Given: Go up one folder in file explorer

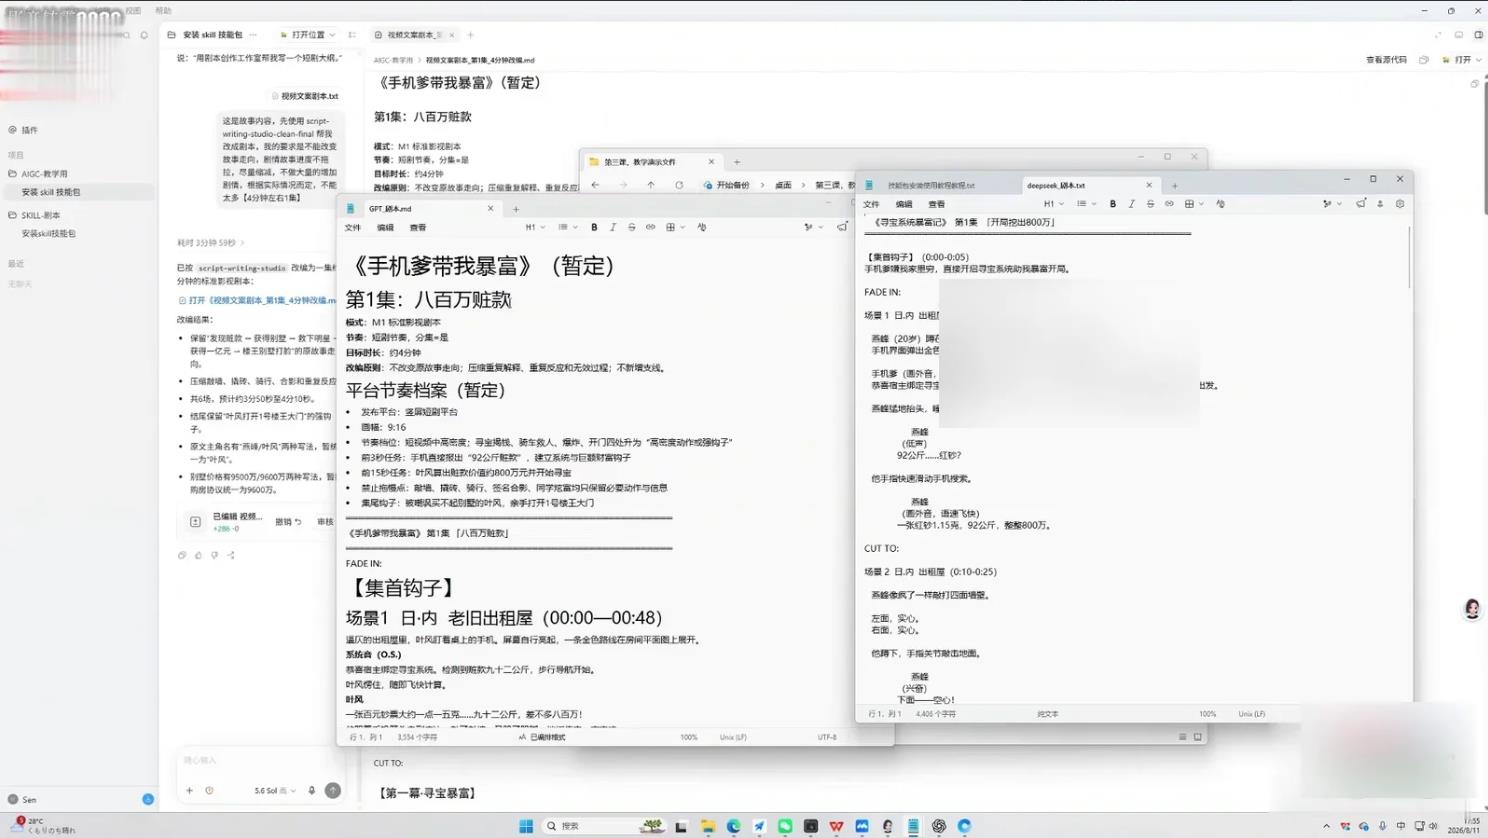Looking at the screenshot, I should coord(651,185).
